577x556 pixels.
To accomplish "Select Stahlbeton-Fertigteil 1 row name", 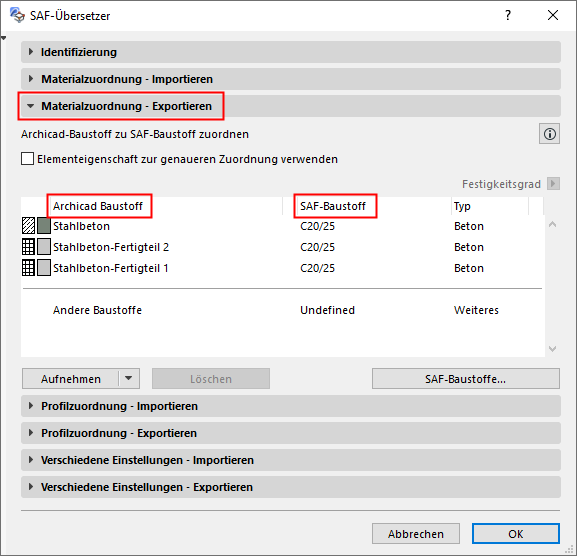I will point(111,268).
